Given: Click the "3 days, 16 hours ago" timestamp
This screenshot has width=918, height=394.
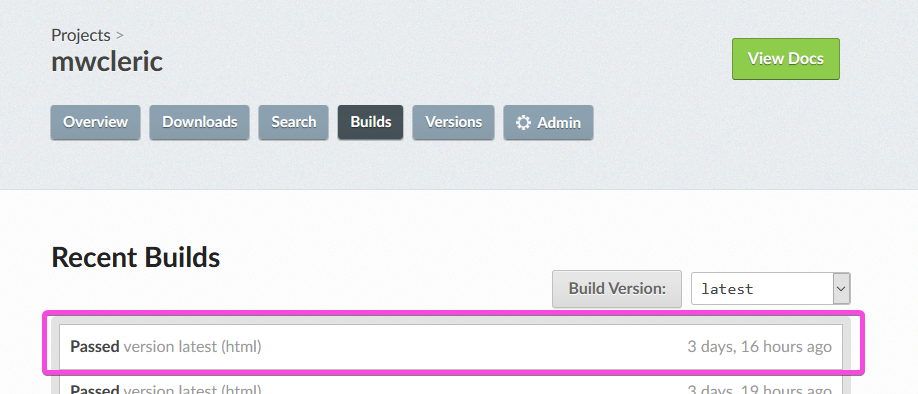Looking at the screenshot, I should pos(759,347).
